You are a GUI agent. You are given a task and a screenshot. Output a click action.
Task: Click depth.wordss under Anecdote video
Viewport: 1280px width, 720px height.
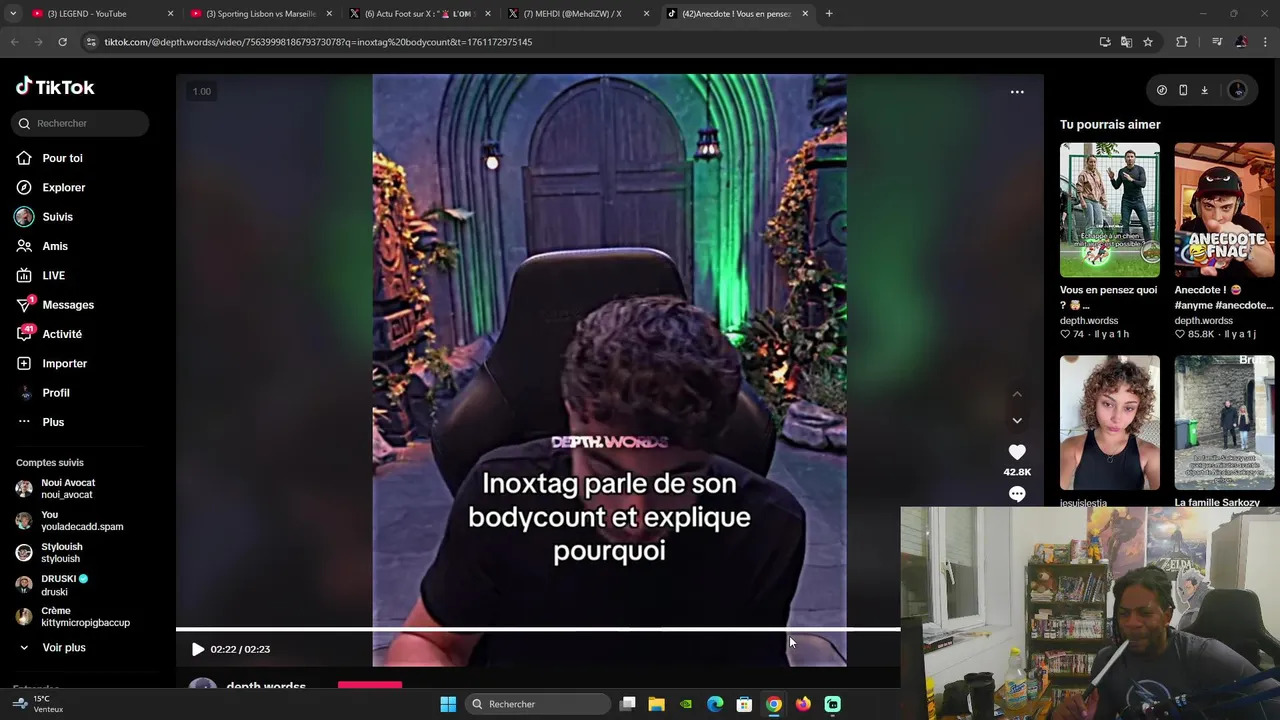pos(1203,321)
